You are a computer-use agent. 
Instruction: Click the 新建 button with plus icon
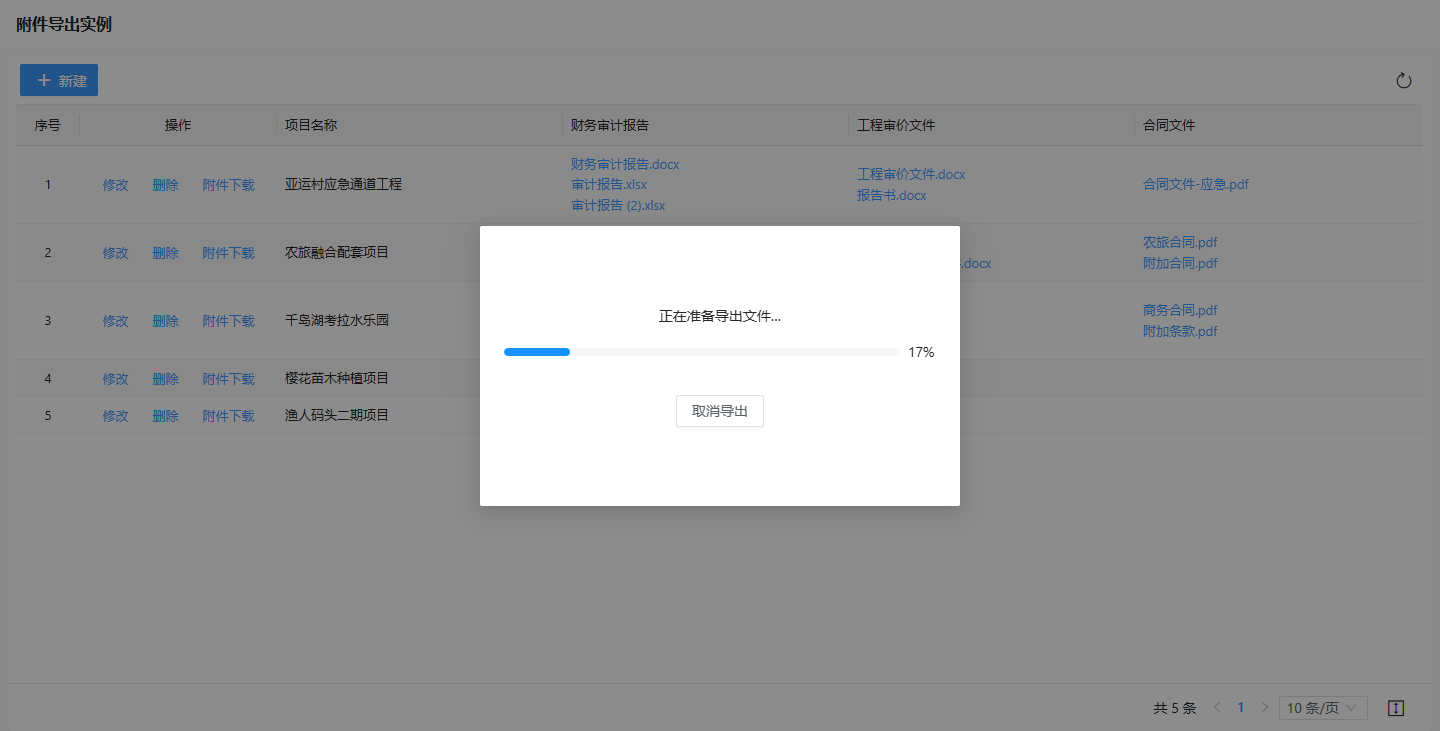tap(59, 80)
